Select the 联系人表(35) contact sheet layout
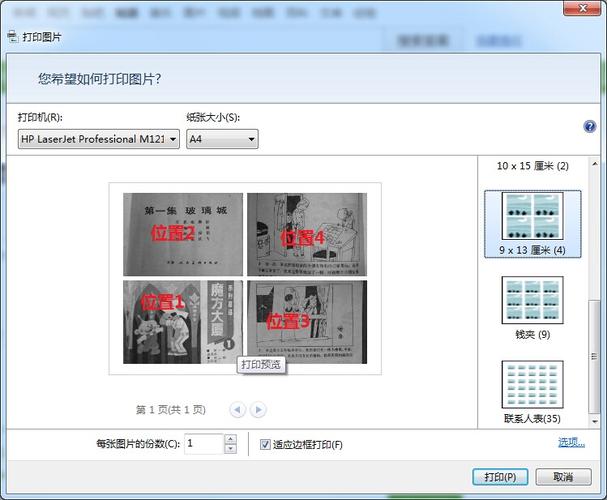Screen dimensions: 607x500 click(532, 392)
